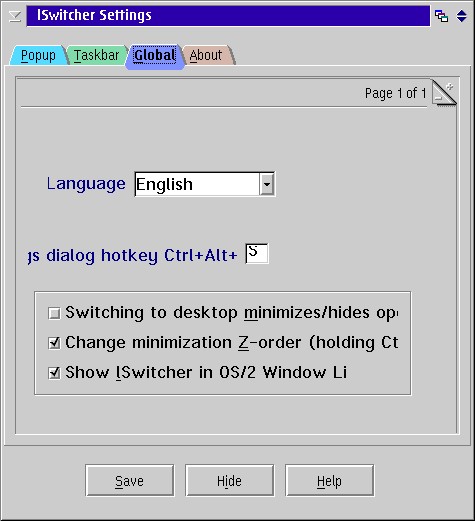Screen dimensions: 475x521
Task: Open the system menu icon in title bar
Action: [x=15, y=16]
